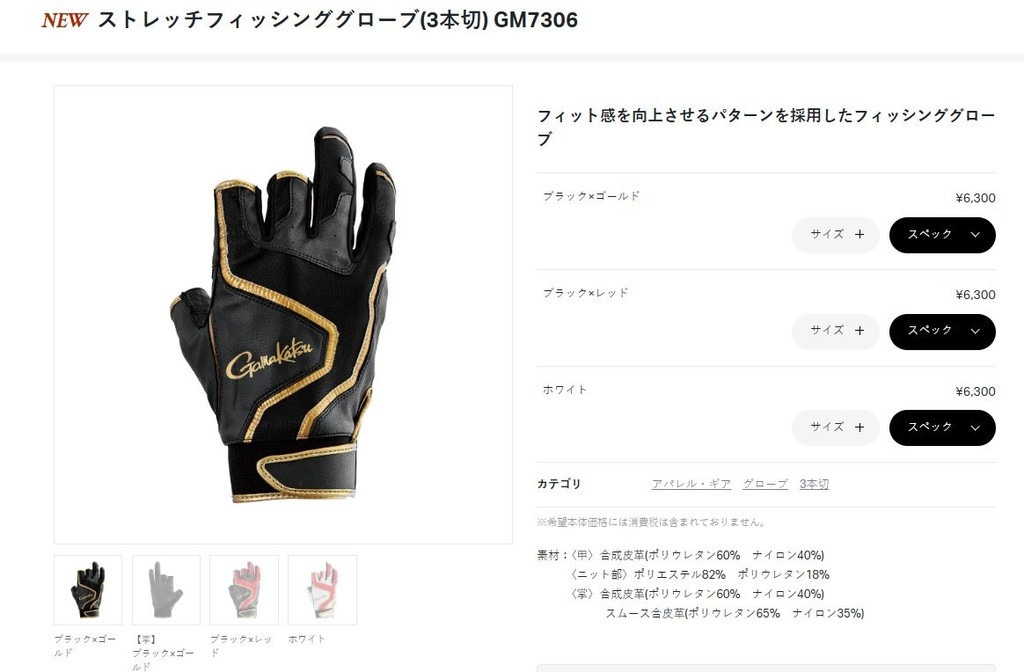Open アパレル・ギア category link
Image resolution: width=1024 pixels, height=672 pixels.
click(691, 484)
